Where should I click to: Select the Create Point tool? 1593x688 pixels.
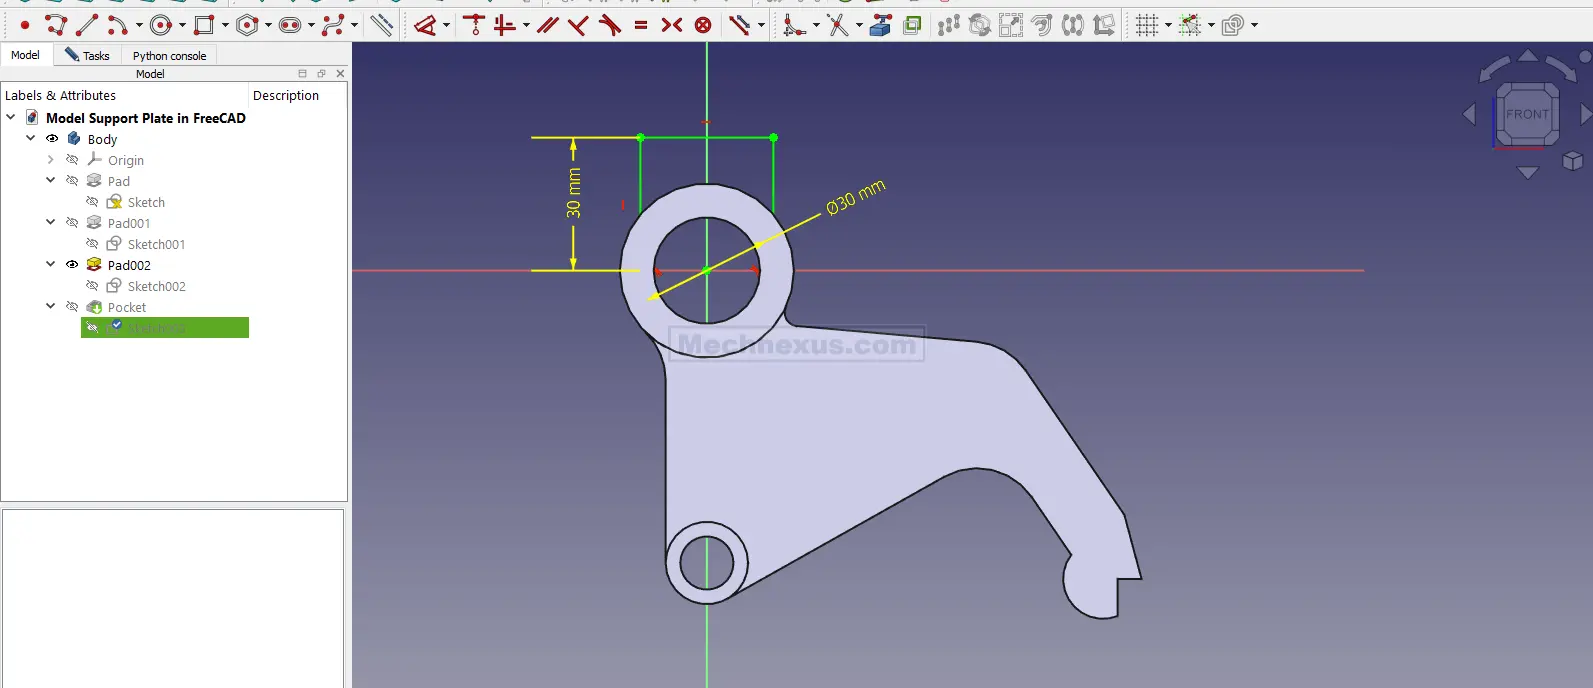pyautogui.click(x=25, y=25)
